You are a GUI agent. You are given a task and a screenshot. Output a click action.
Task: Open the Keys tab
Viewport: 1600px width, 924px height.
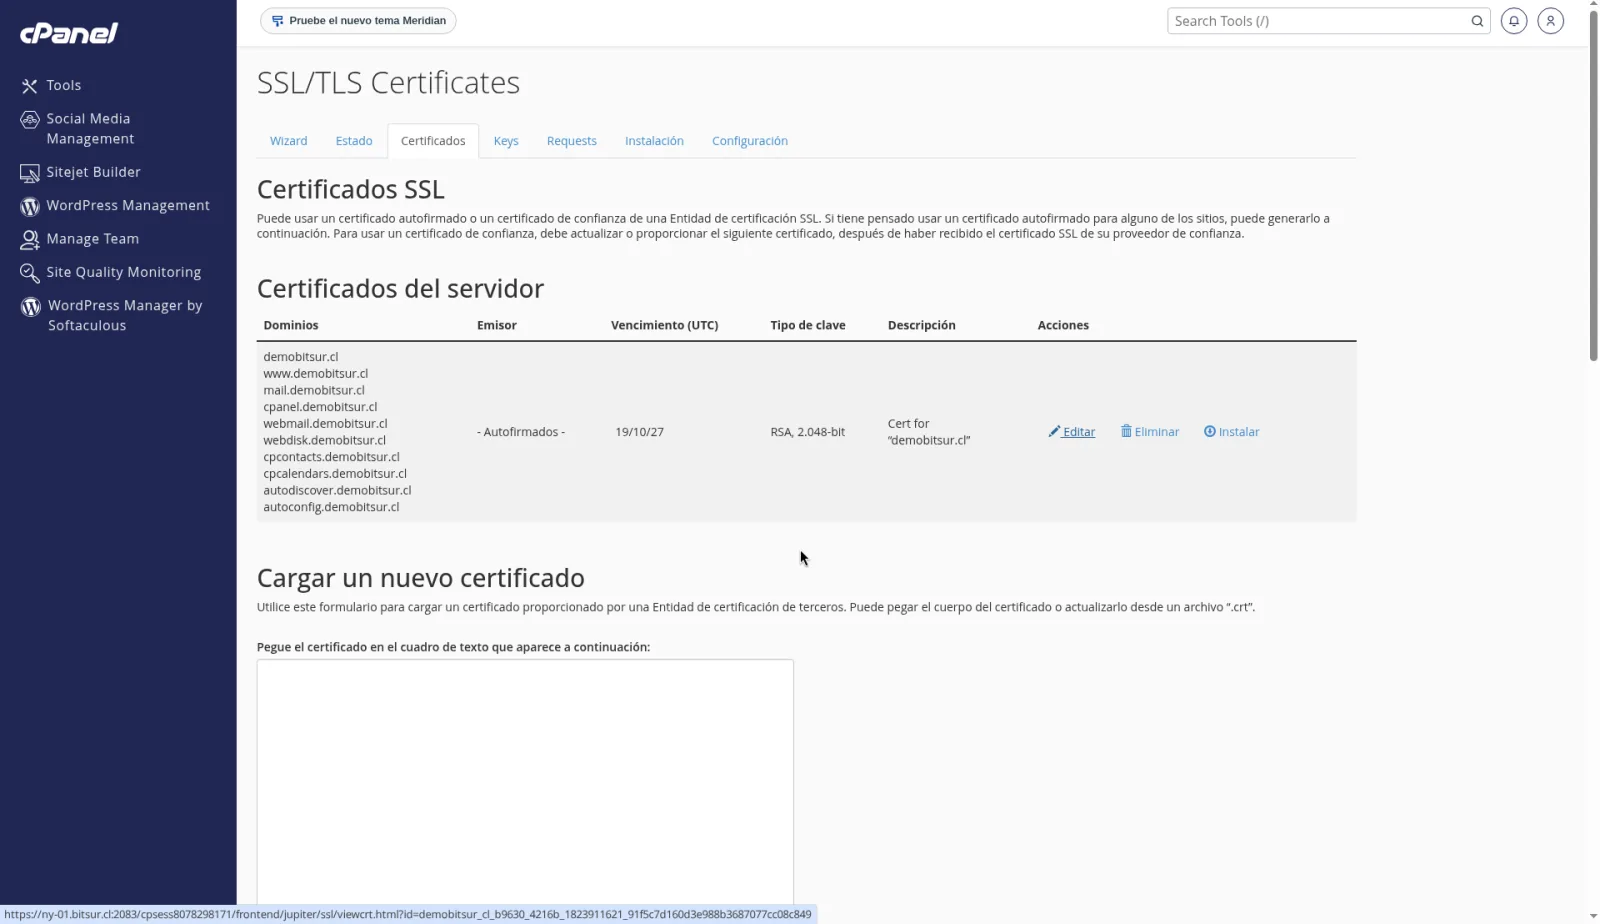(x=506, y=141)
